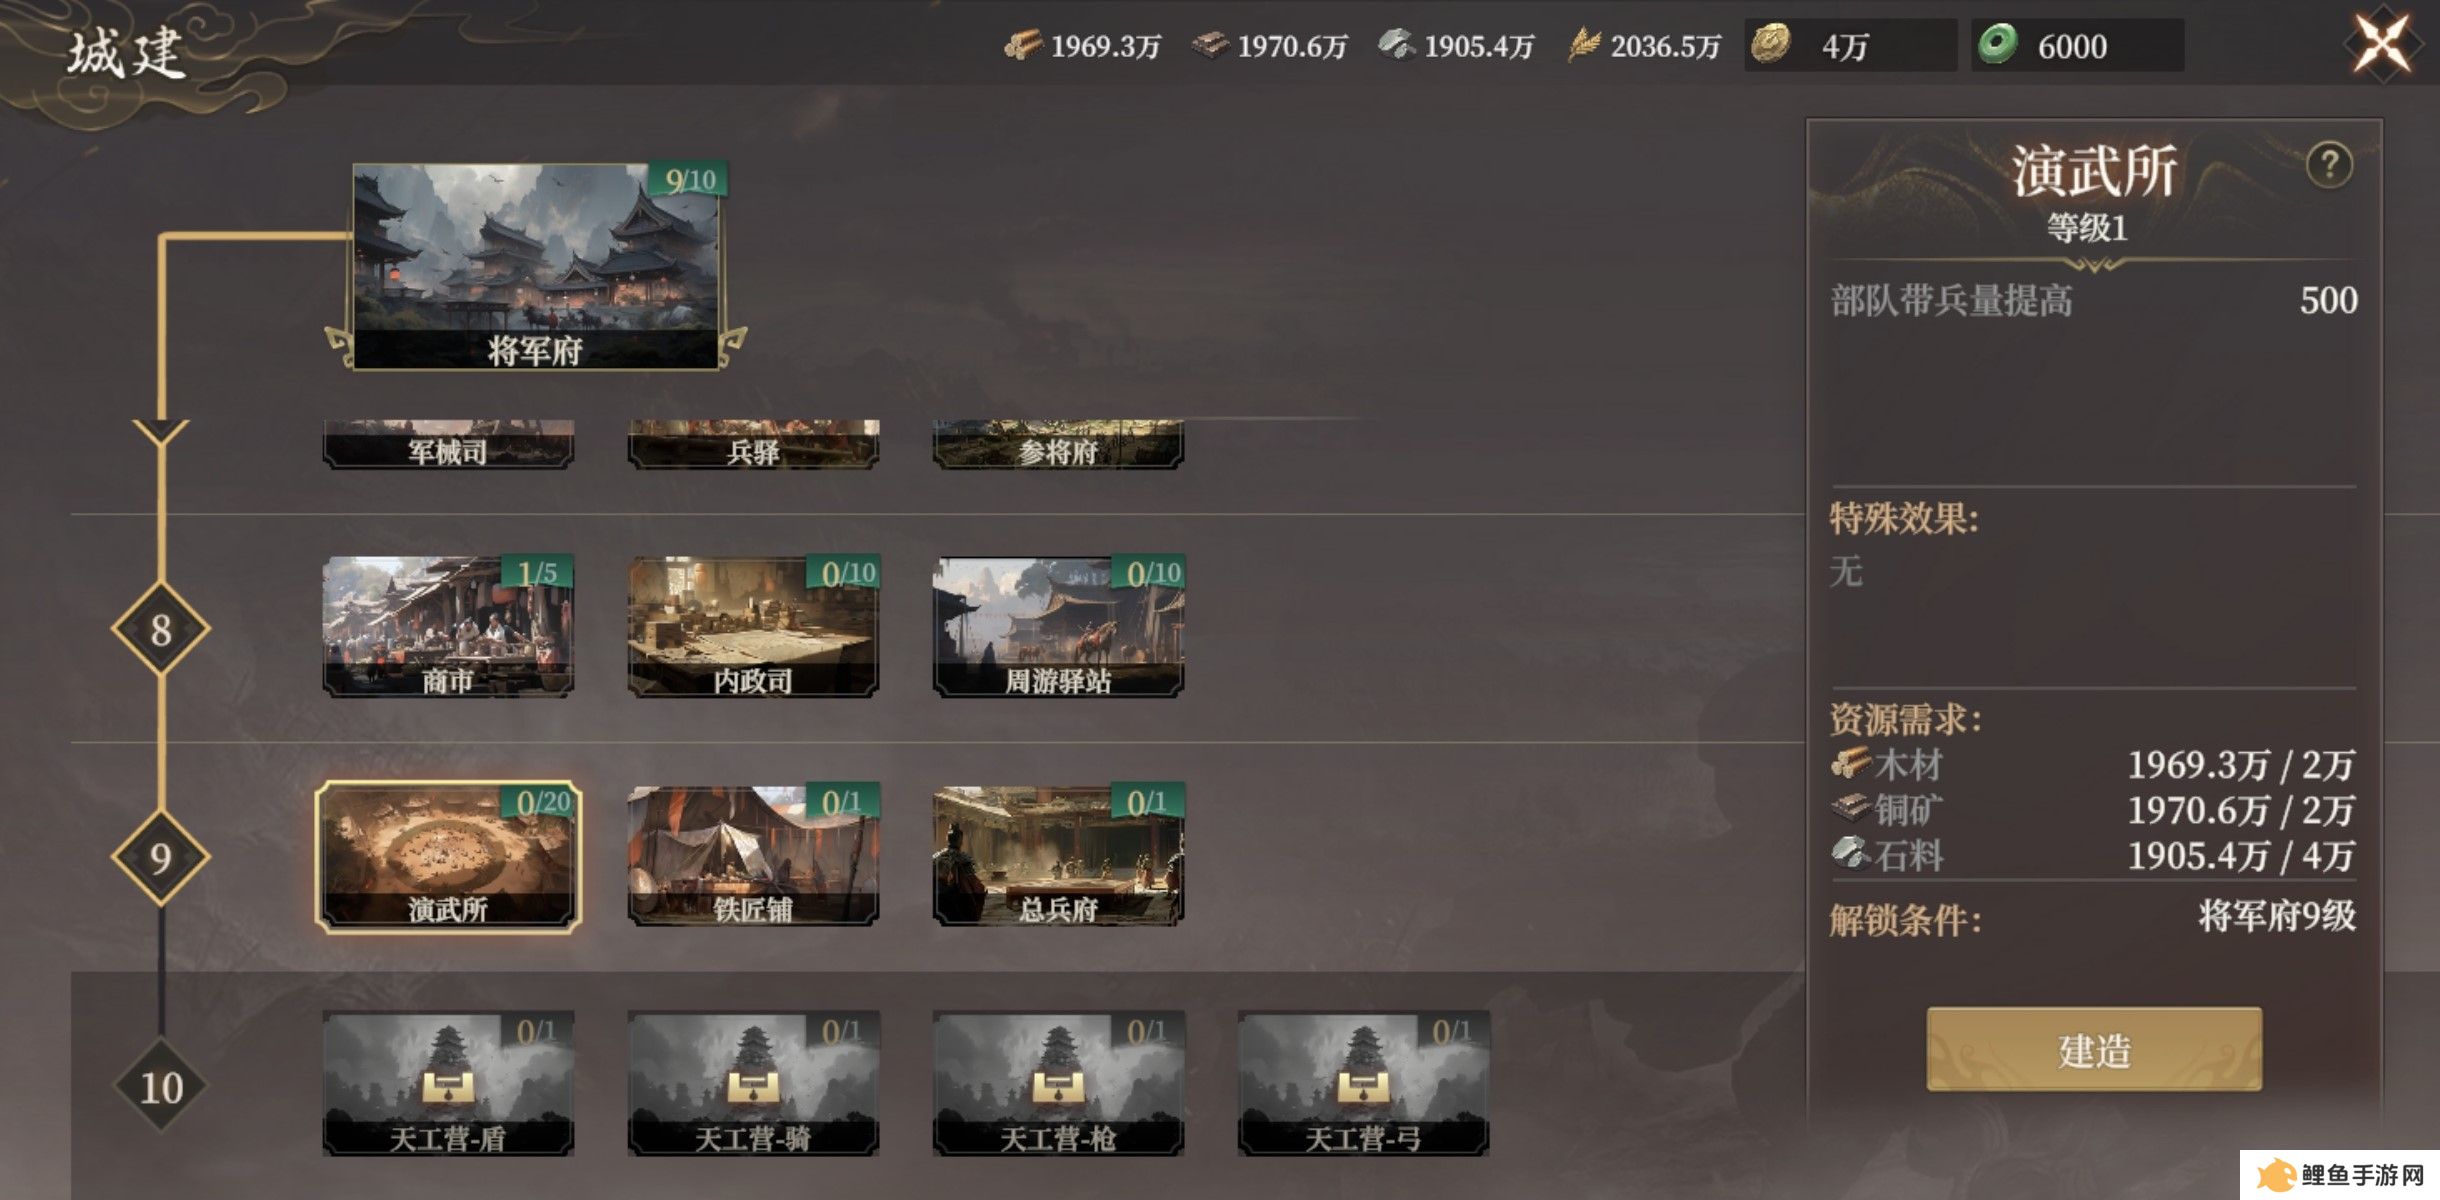Click the 建造 build button

2094,1049
